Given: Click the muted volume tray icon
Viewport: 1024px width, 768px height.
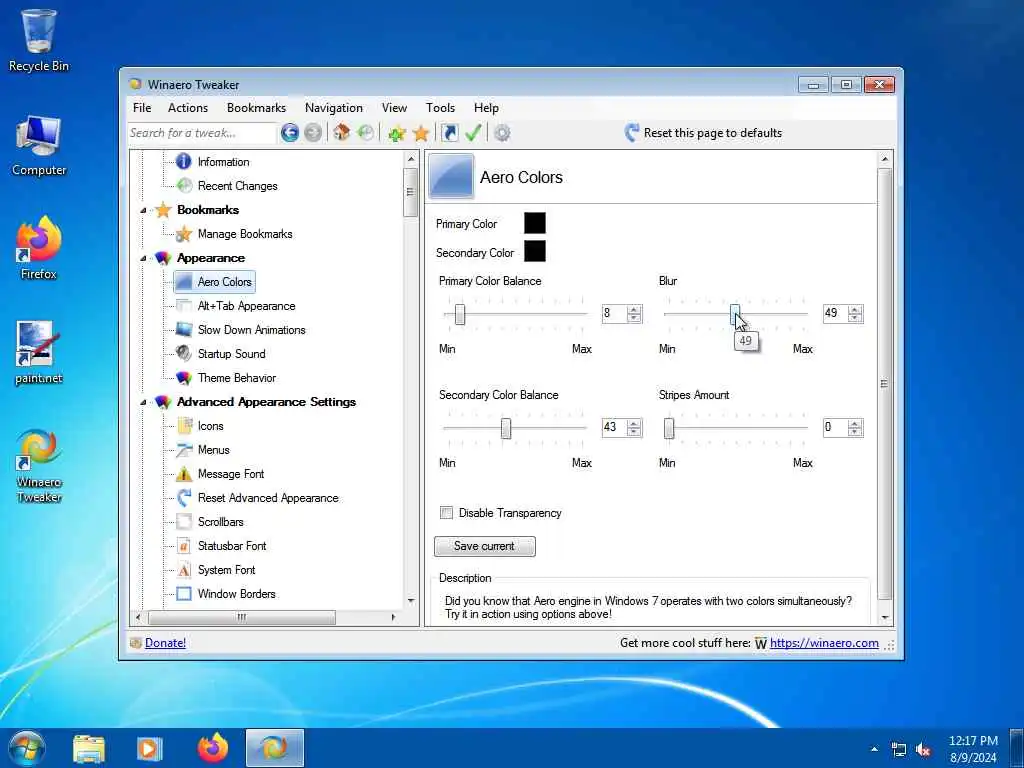Looking at the screenshot, I should pos(923,750).
